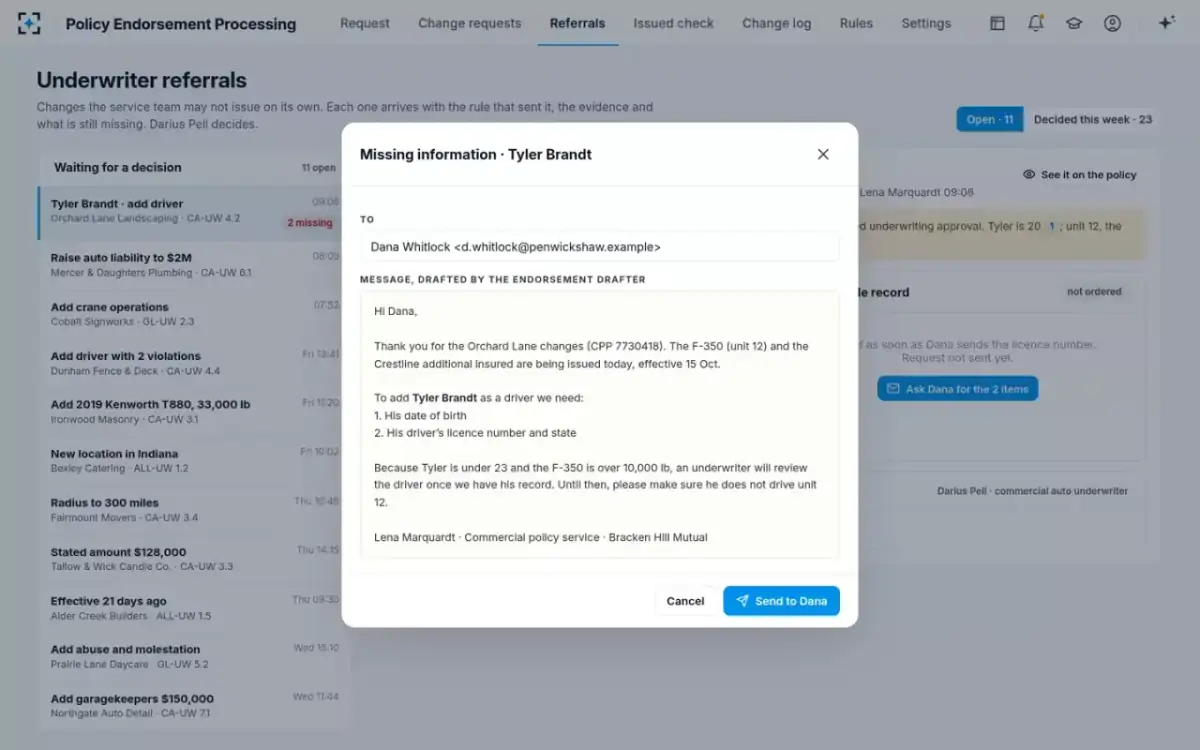Send the drafted message to Dana
Viewport: 1200px width, 750px height.
[x=781, y=601]
